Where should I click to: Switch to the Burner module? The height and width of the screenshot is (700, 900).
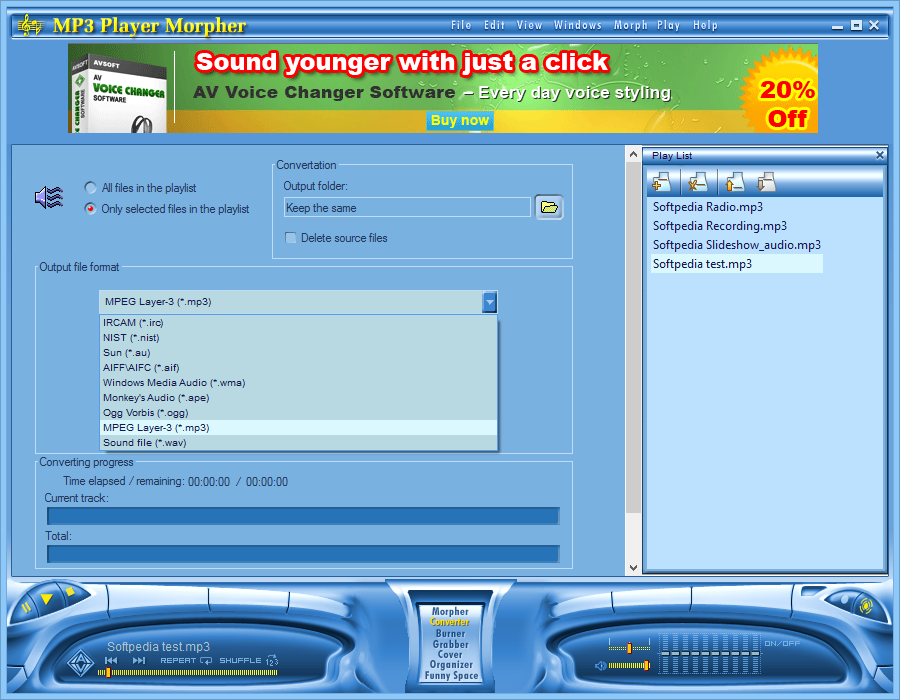pyautogui.click(x=450, y=633)
